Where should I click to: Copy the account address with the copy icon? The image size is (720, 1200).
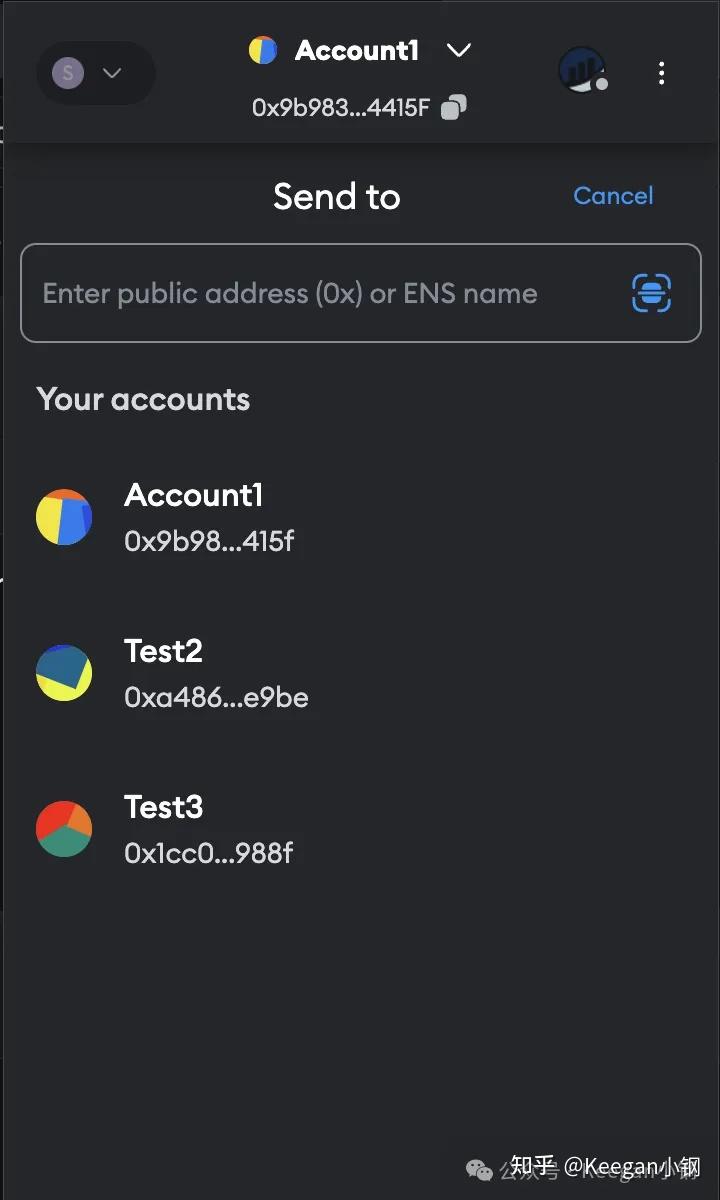click(454, 107)
